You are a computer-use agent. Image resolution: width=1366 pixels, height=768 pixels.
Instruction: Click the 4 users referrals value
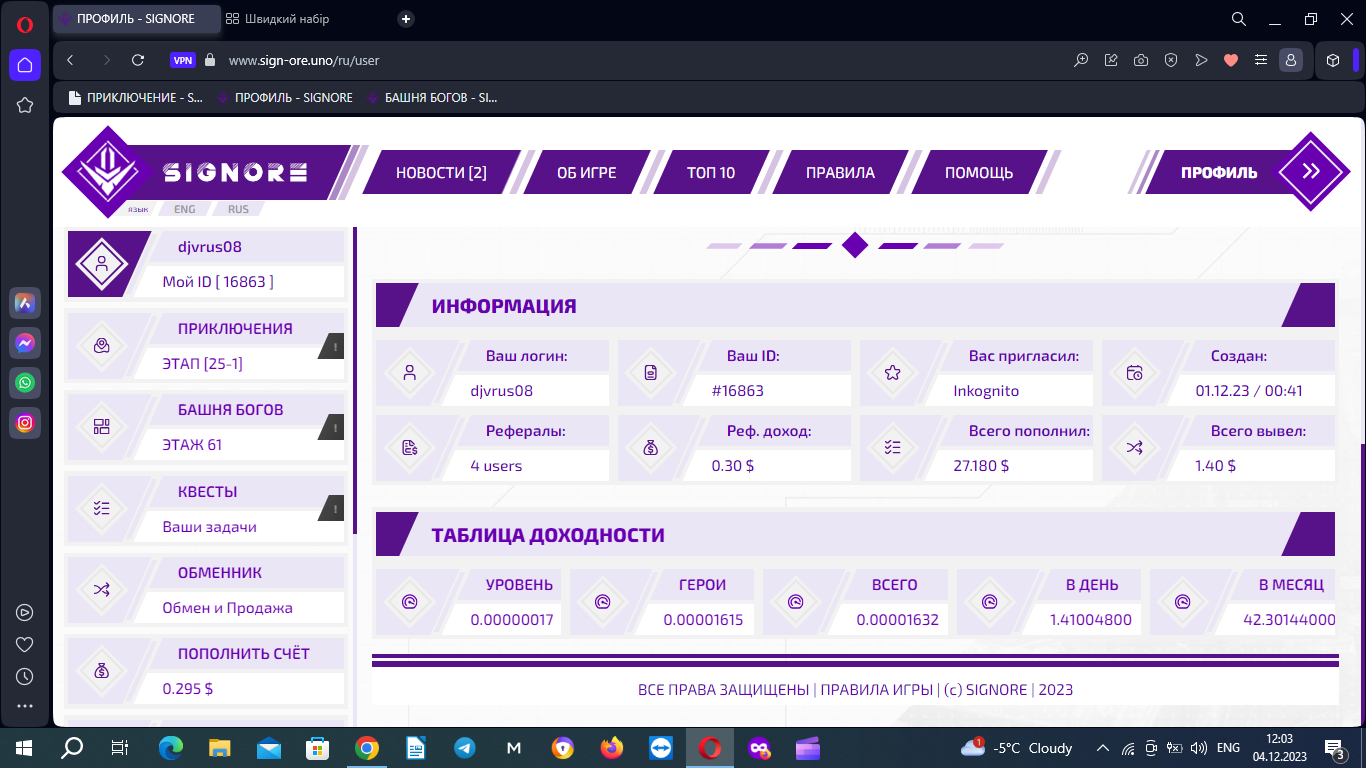(496, 465)
